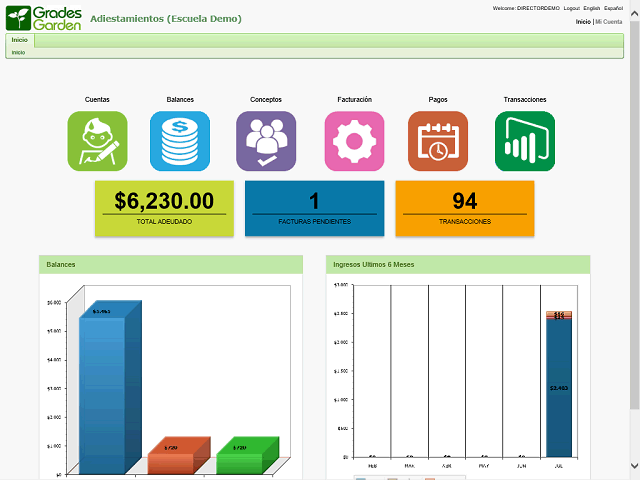Switch language to English
The width and height of the screenshot is (640, 480).
(591, 8)
